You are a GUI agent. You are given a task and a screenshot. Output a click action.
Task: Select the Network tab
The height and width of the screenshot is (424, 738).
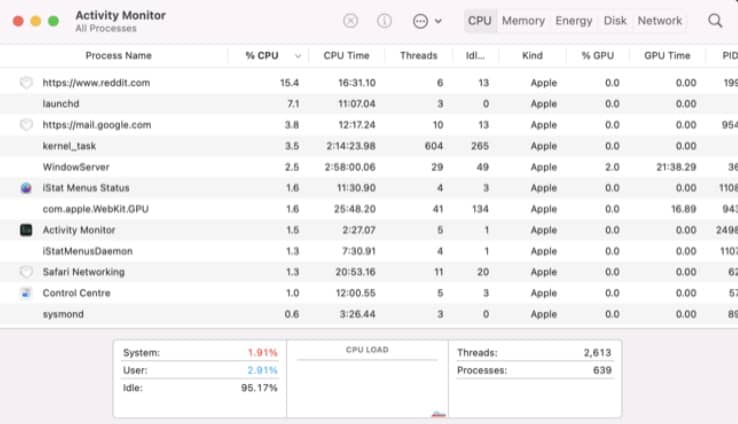pyautogui.click(x=660, y=21)
